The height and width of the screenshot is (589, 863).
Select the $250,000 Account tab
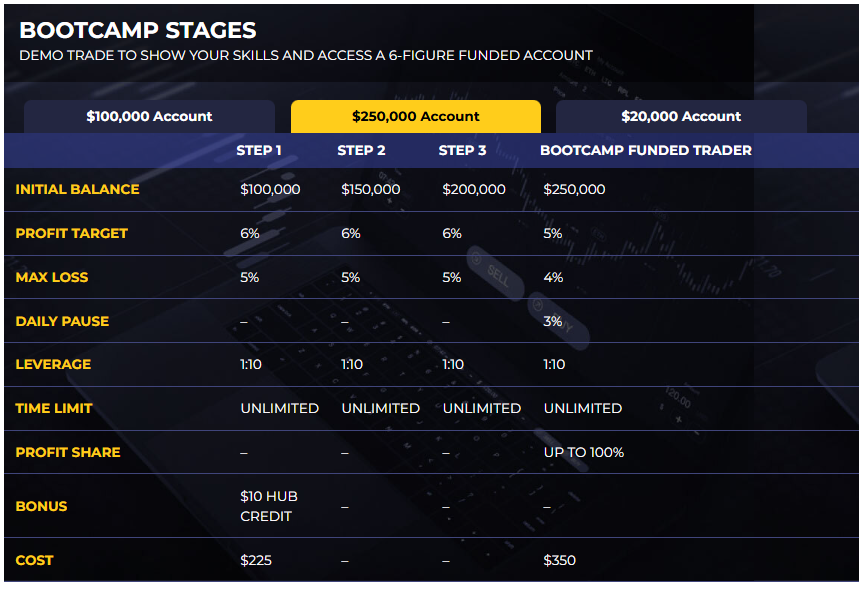click(415, 116)
